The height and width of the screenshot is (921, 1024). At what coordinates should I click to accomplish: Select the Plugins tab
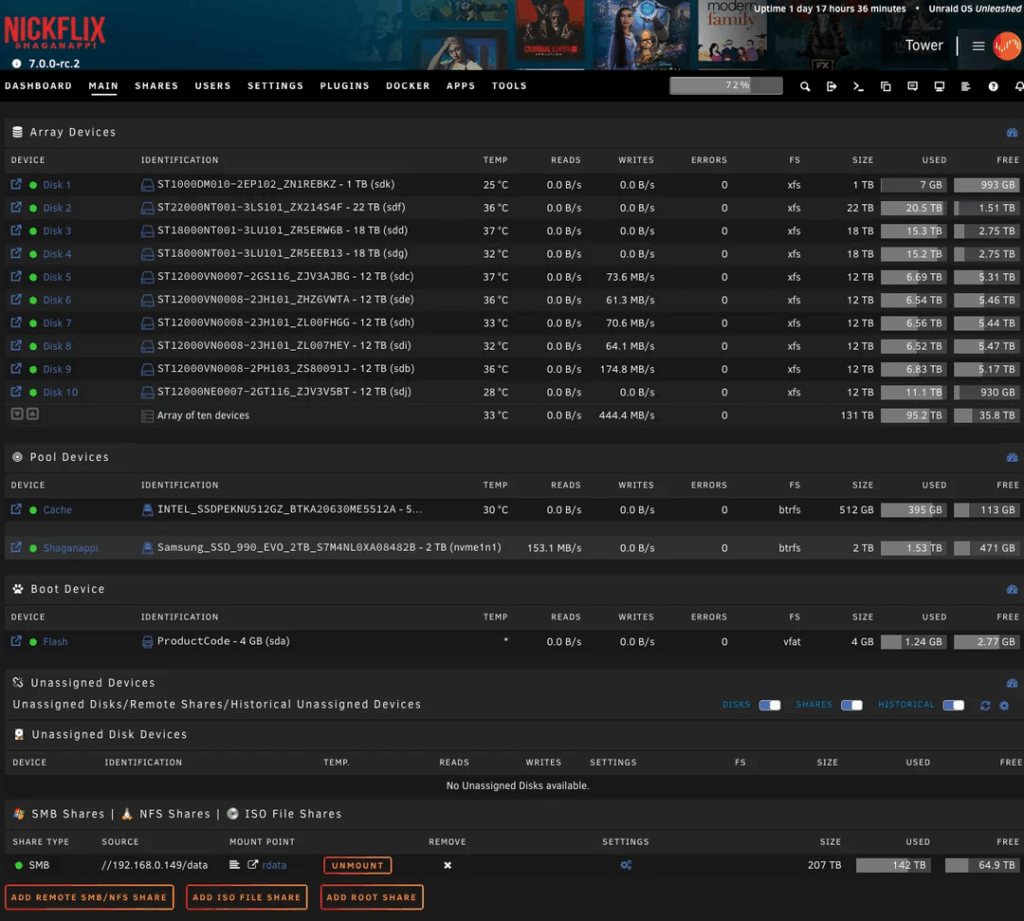tap(344, 86)
